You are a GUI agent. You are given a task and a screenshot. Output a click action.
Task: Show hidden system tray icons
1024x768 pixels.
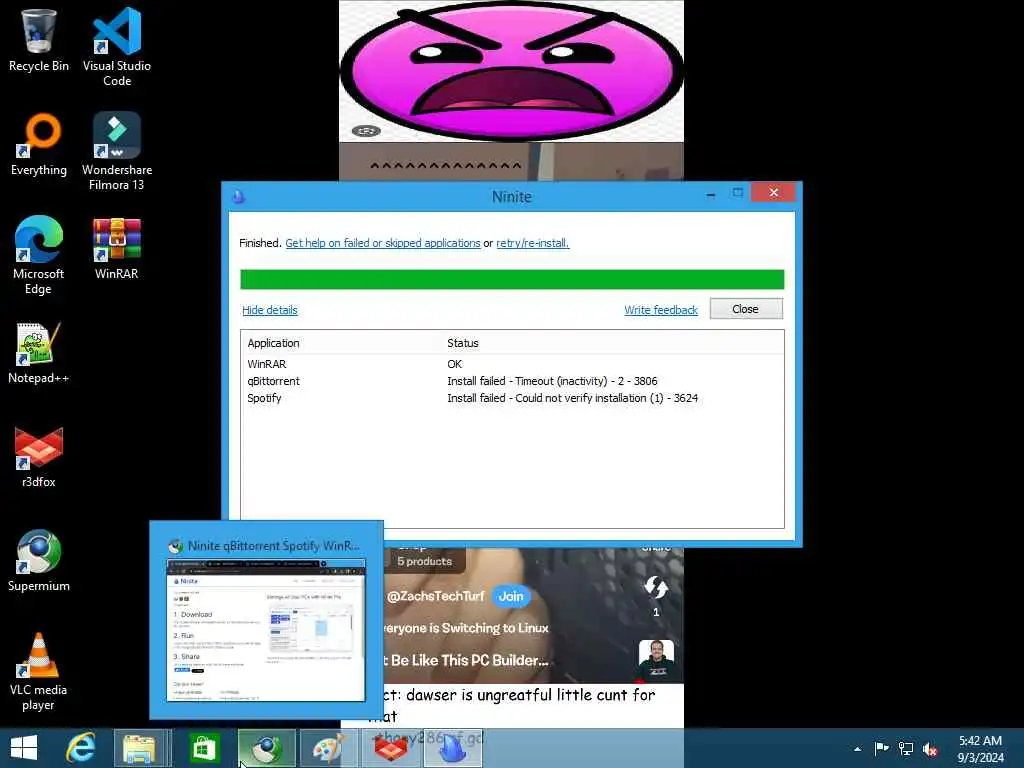click(x=857, y=749)
